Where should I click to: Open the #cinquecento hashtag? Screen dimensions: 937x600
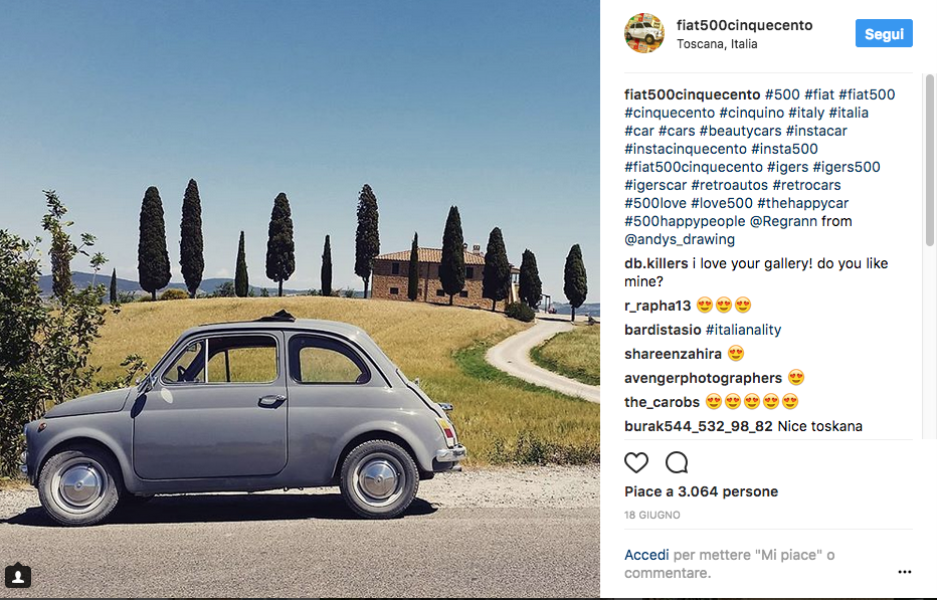click(669, 112)
